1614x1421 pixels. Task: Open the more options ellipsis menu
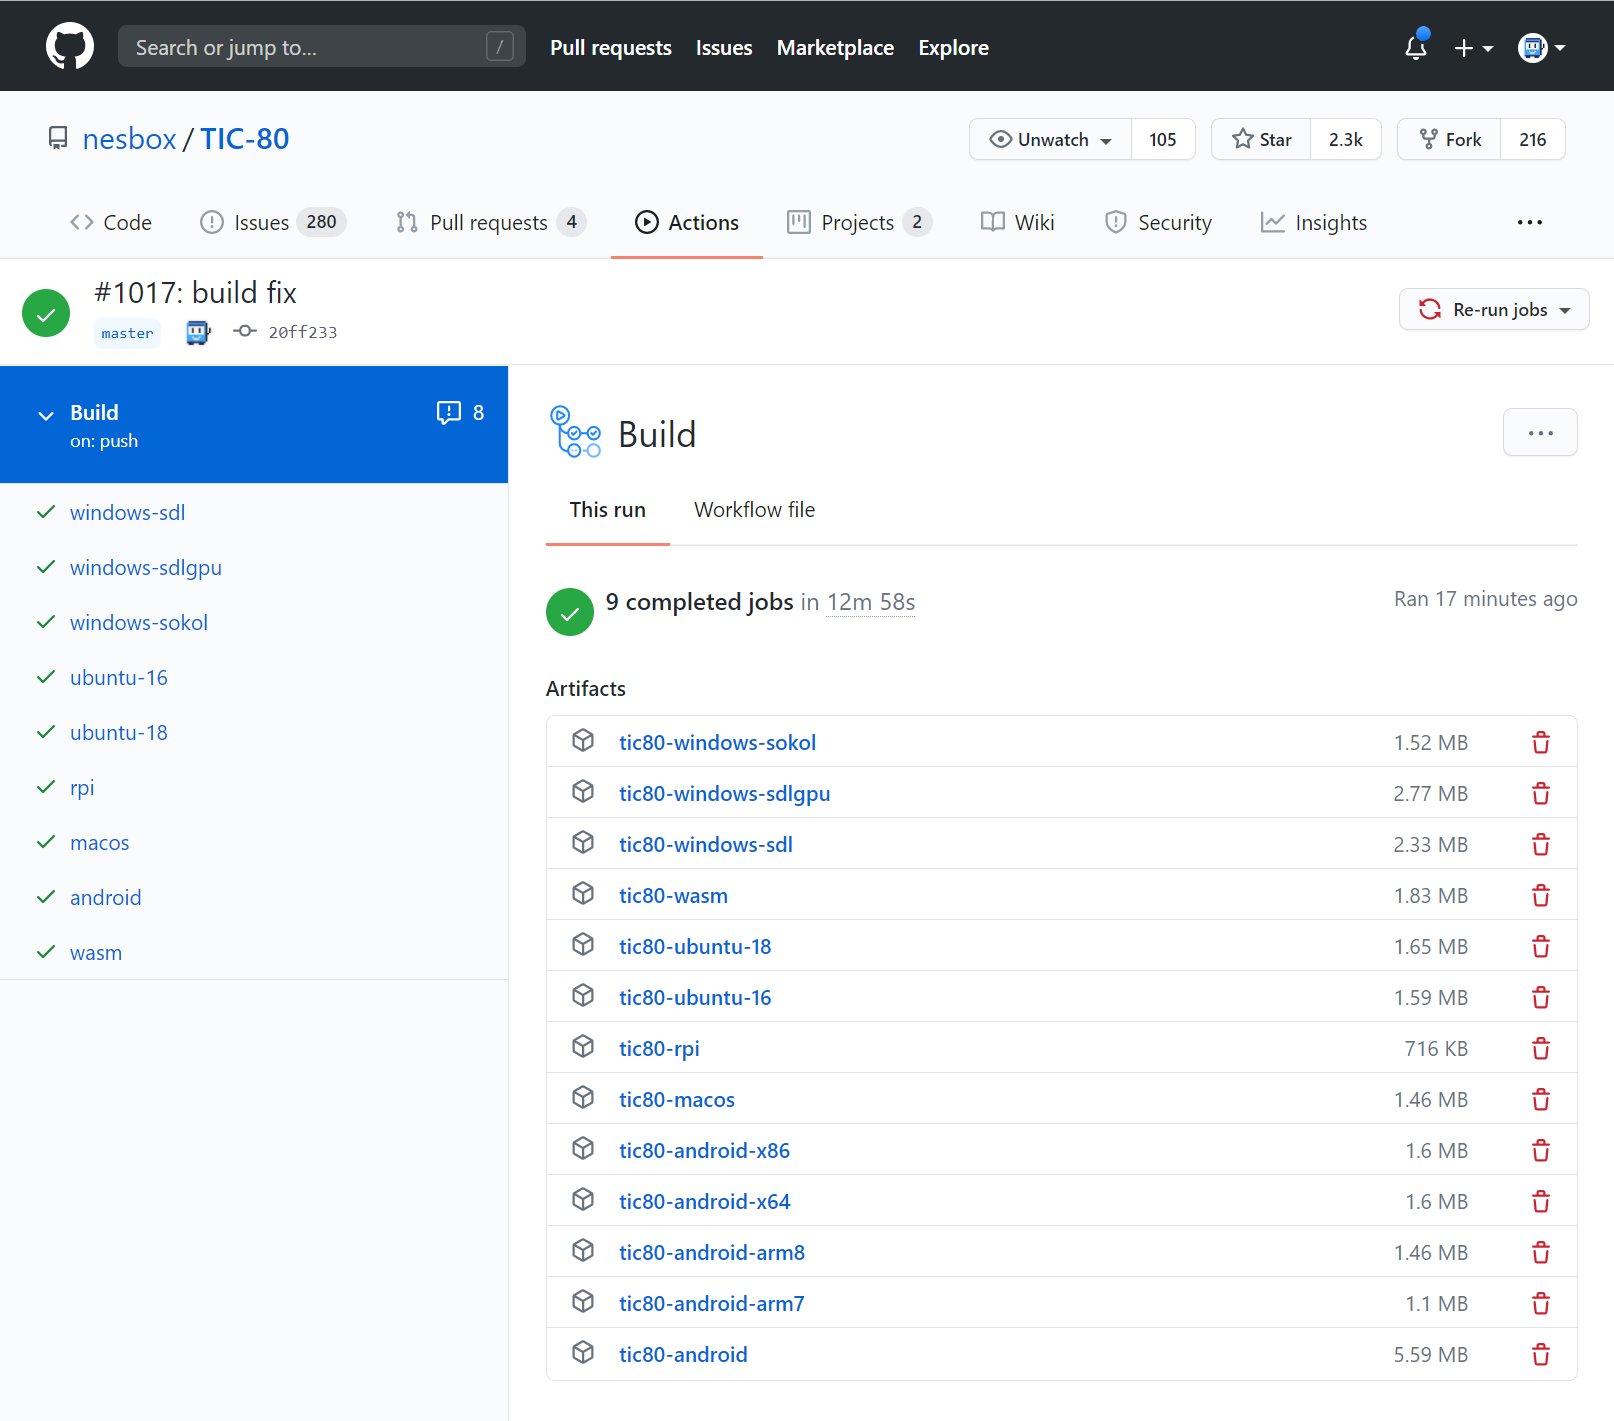1540,432
